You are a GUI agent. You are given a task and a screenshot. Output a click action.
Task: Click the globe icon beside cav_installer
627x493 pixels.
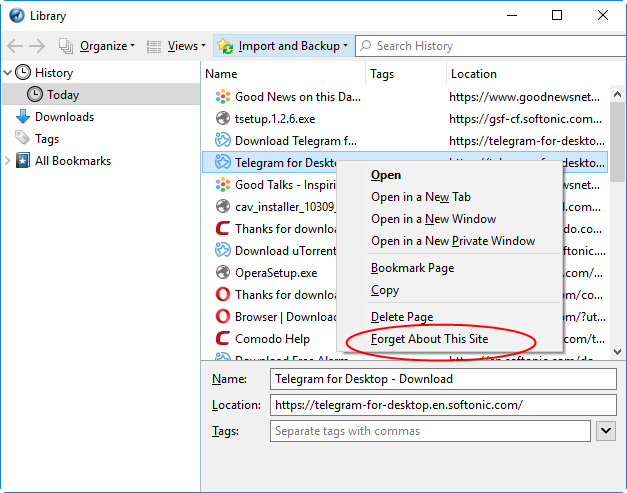tap(223, 207)
